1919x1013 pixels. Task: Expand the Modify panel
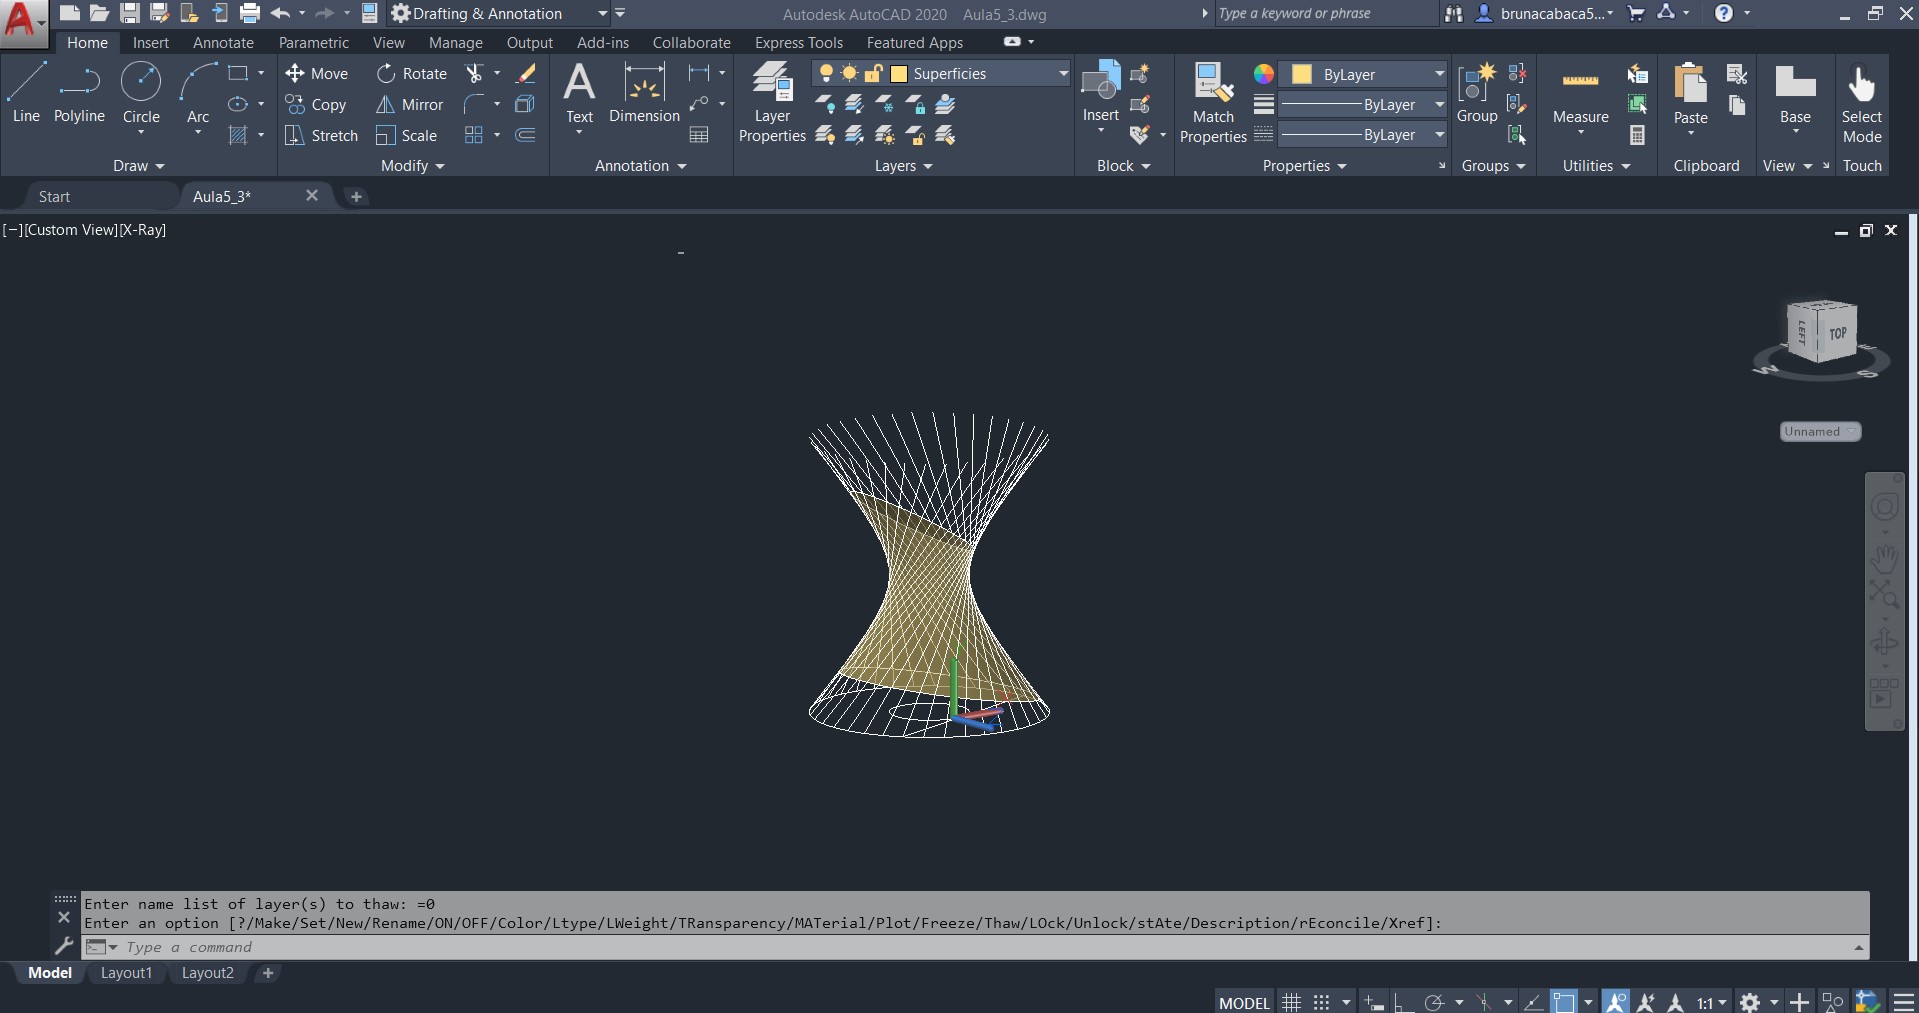coord(412,165)
